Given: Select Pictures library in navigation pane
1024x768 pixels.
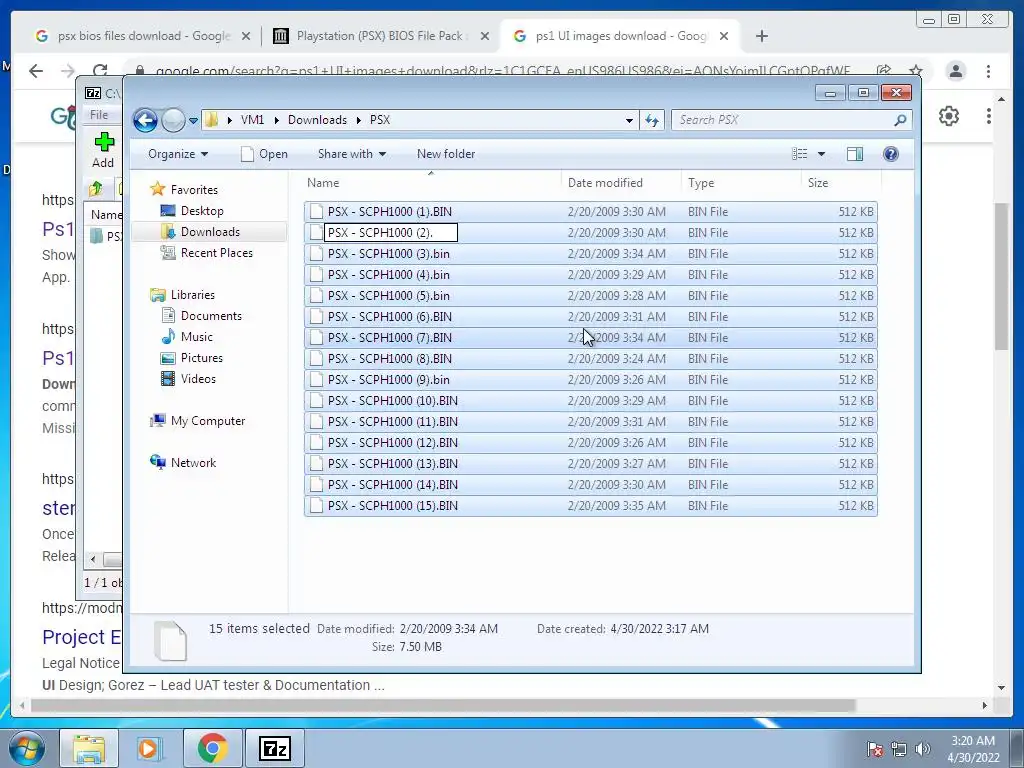Looking at the screenshot, I should click(x=201, y=358).
